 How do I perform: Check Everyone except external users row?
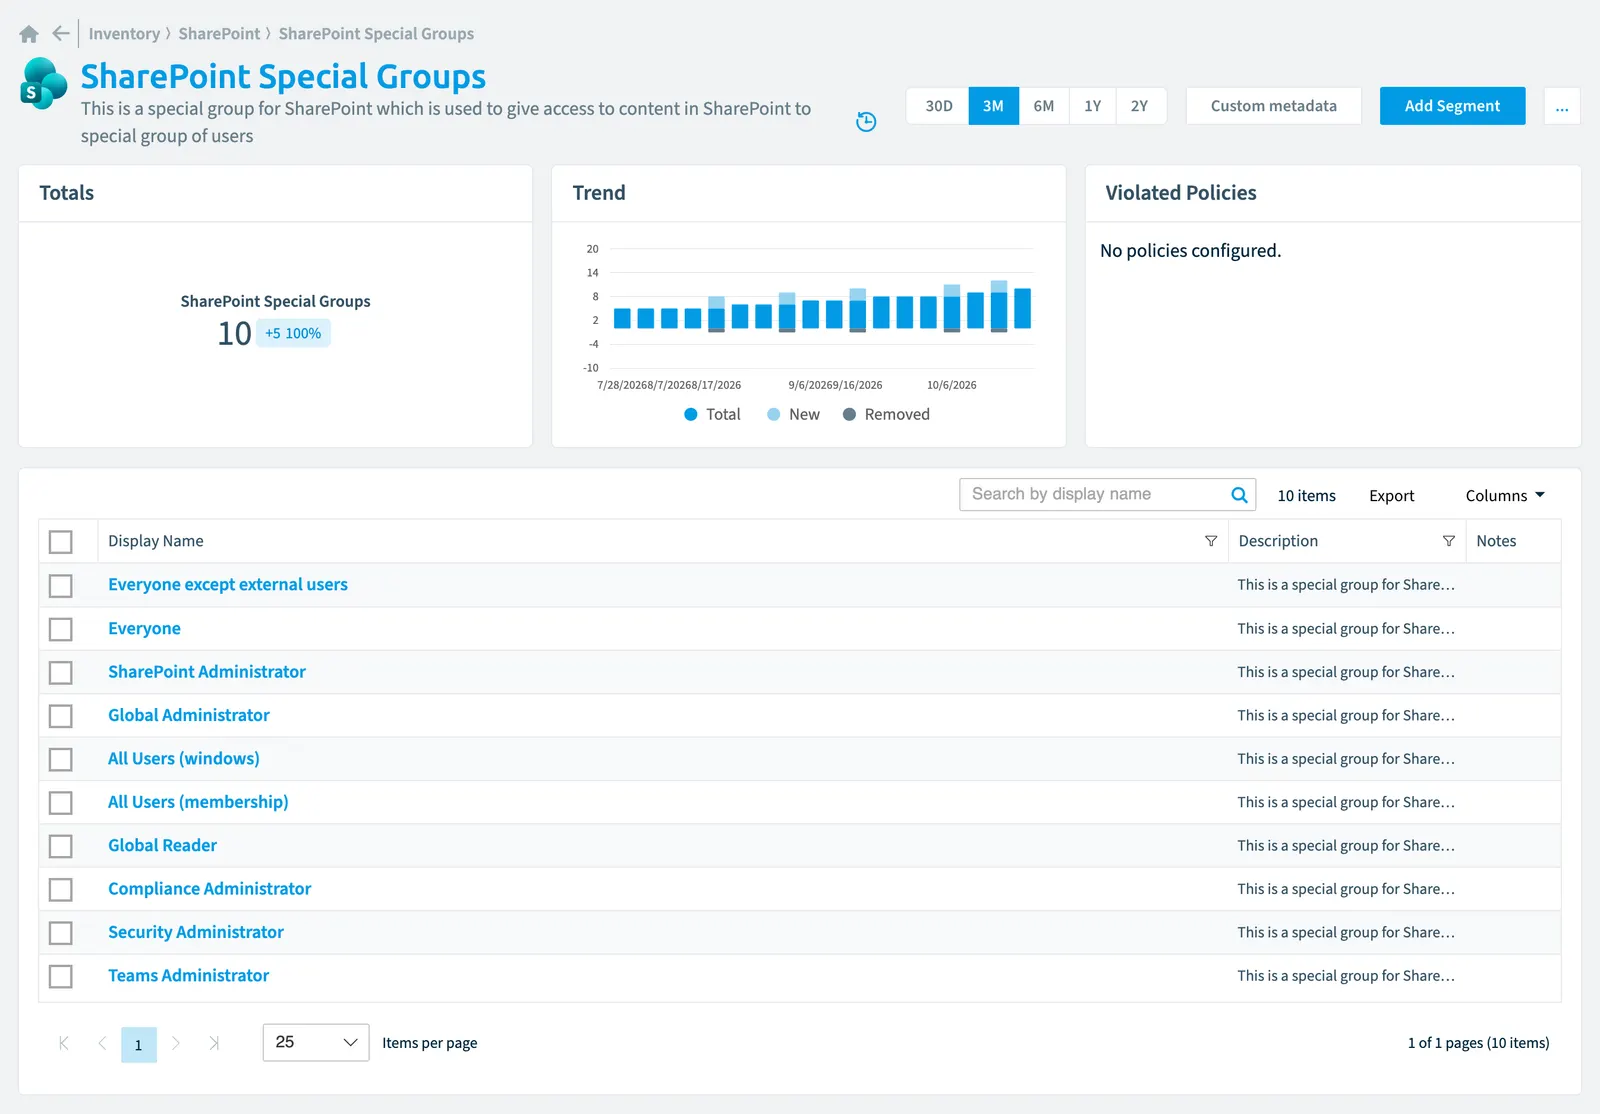point(61,586)
